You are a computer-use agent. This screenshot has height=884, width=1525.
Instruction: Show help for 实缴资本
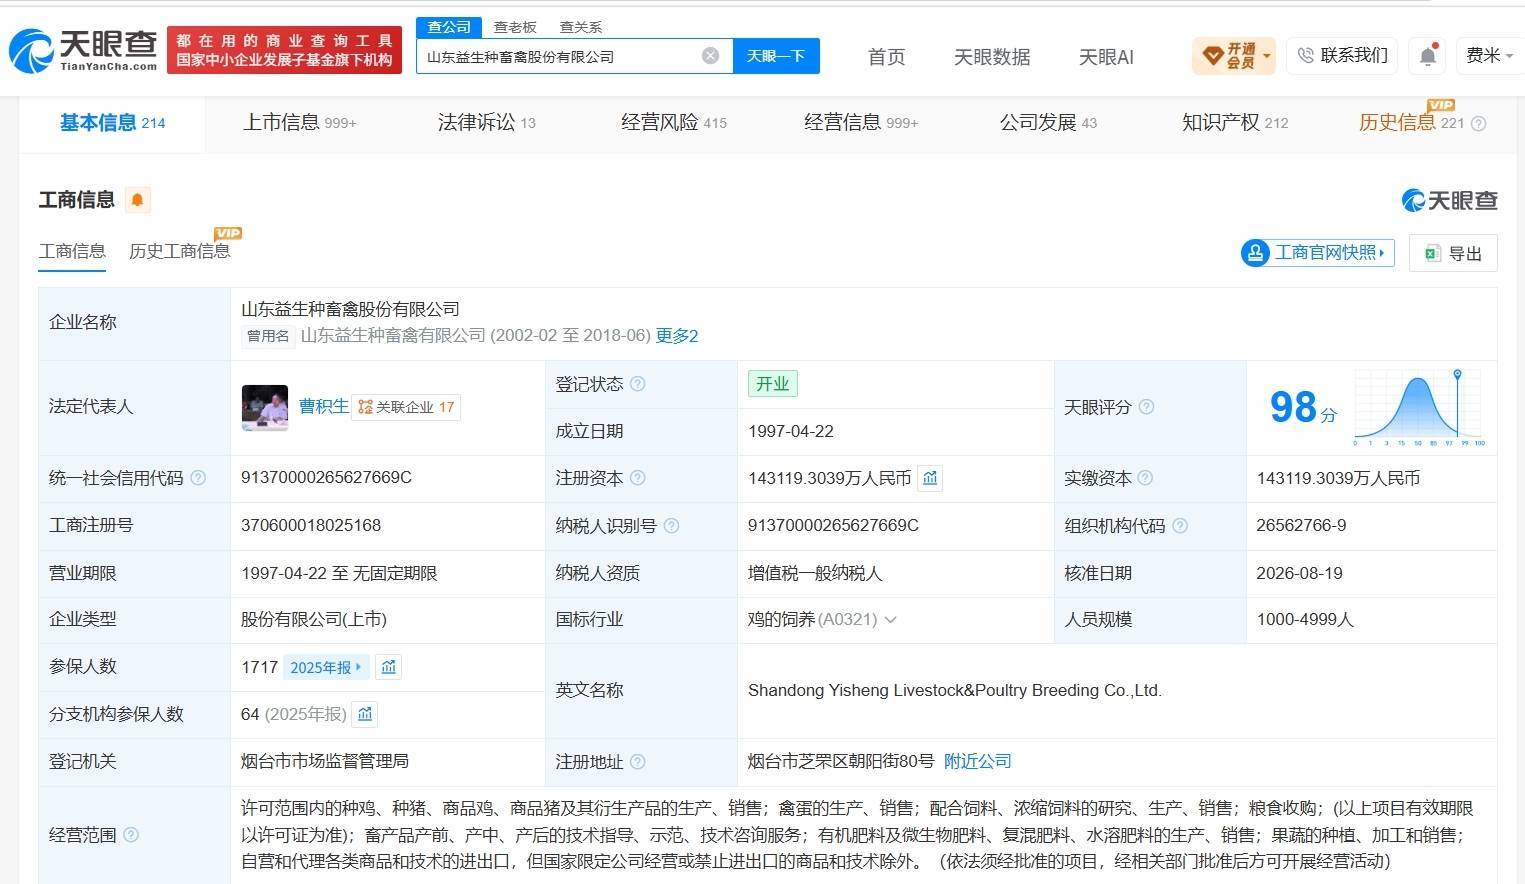1145,478
